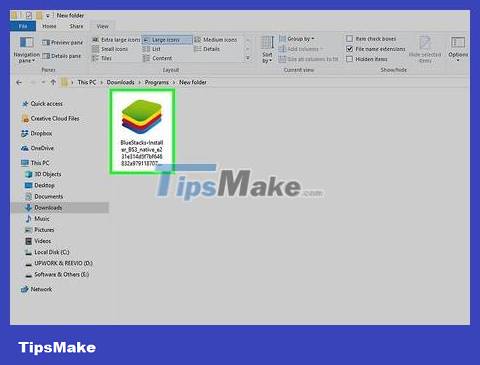Viewport: 480px width, 365px height.
Task: Open the Group by dropdown
Action: 296,39
